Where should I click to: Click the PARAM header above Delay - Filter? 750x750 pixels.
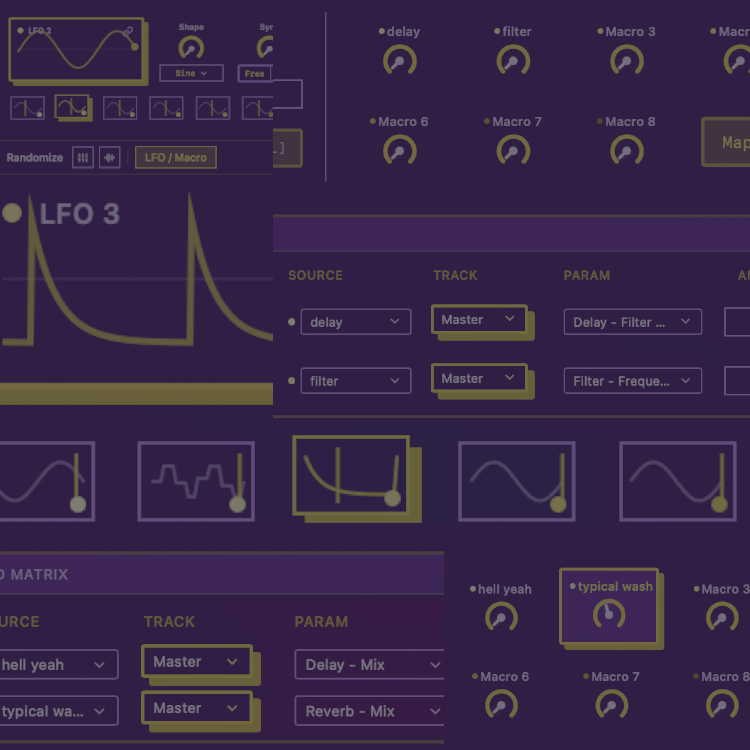586,276
